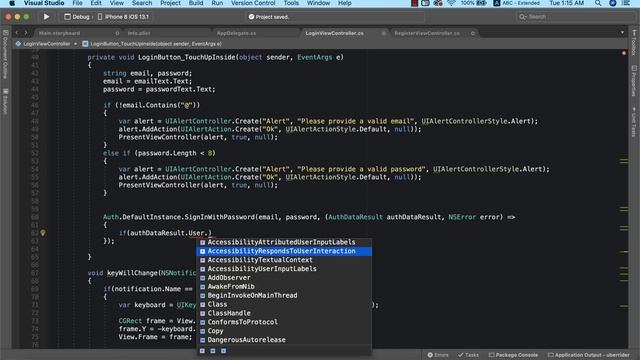Click the Project saved status checkmark
The width and height of the screenshot is (640, 360).
tap(251, 17)
